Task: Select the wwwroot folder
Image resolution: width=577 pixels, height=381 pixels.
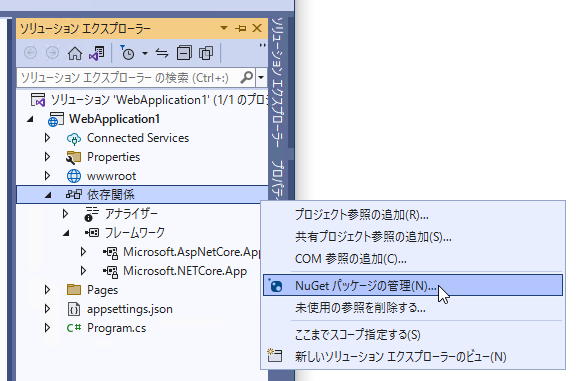Action: coord(111,176)
